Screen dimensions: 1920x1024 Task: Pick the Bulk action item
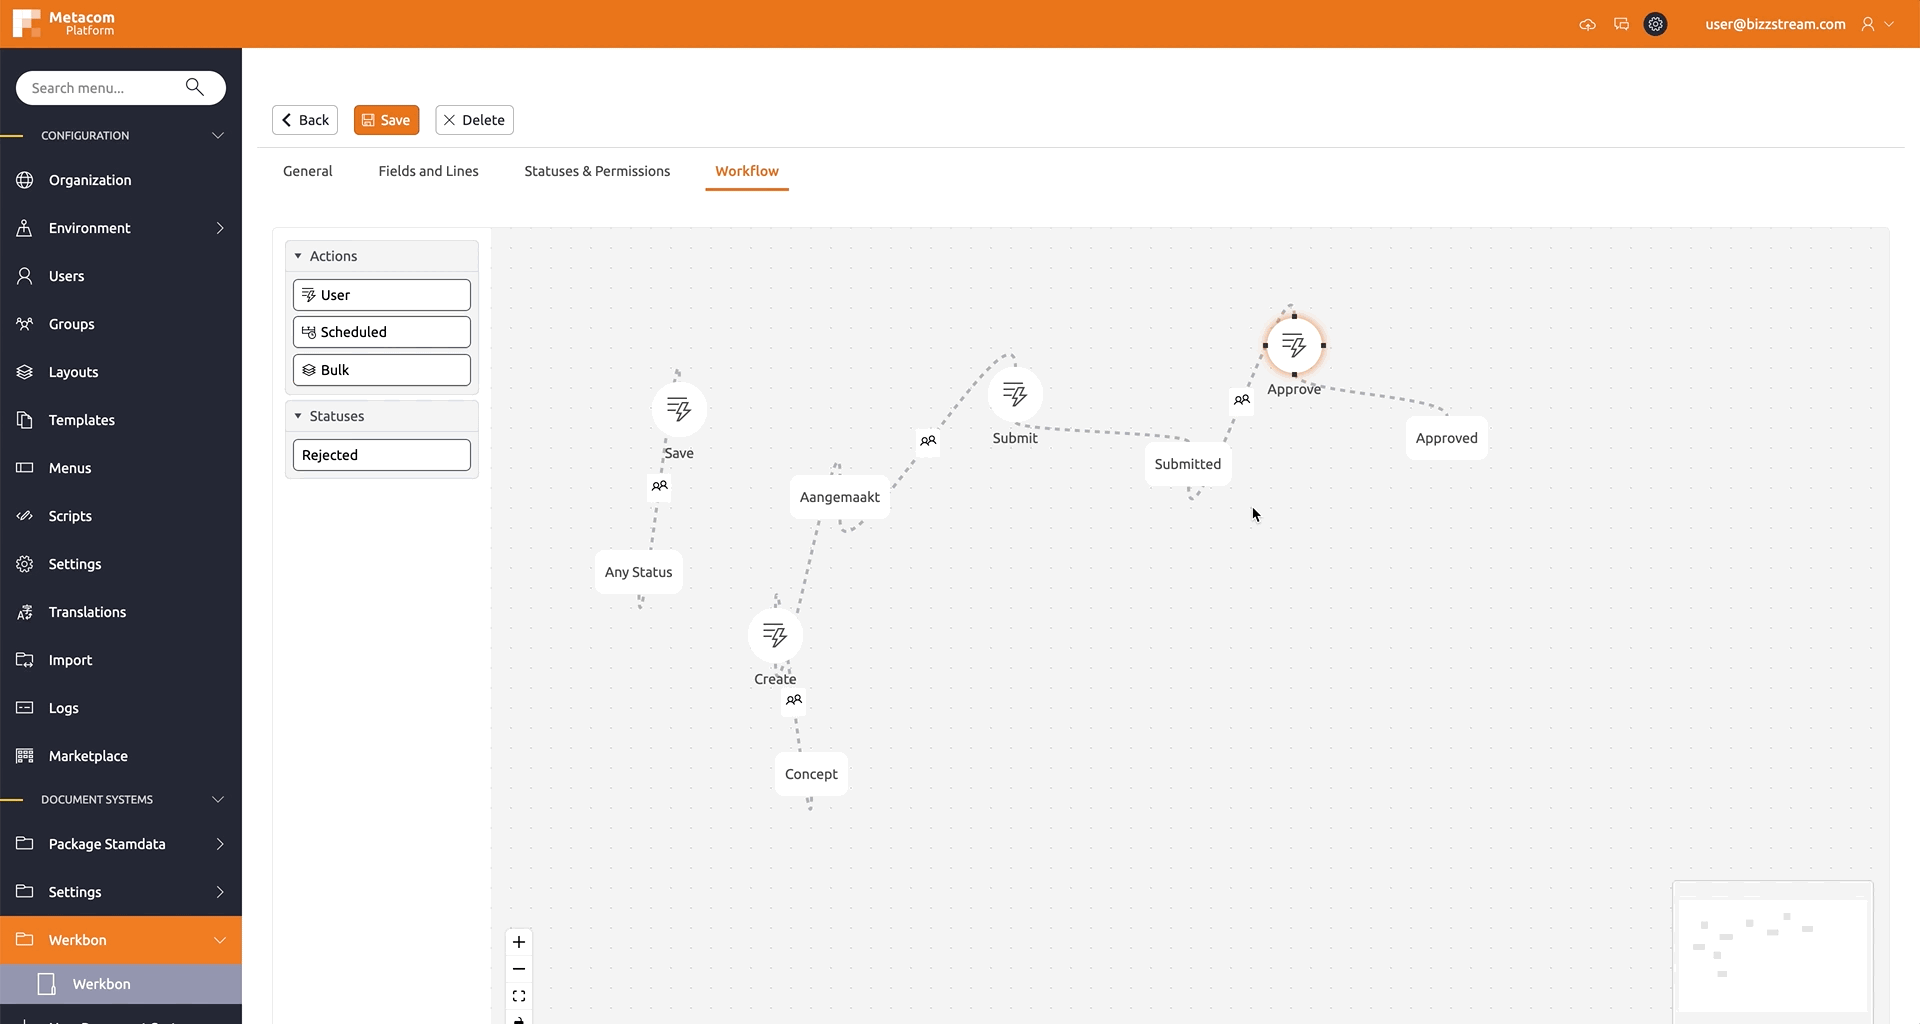[382, 370]
